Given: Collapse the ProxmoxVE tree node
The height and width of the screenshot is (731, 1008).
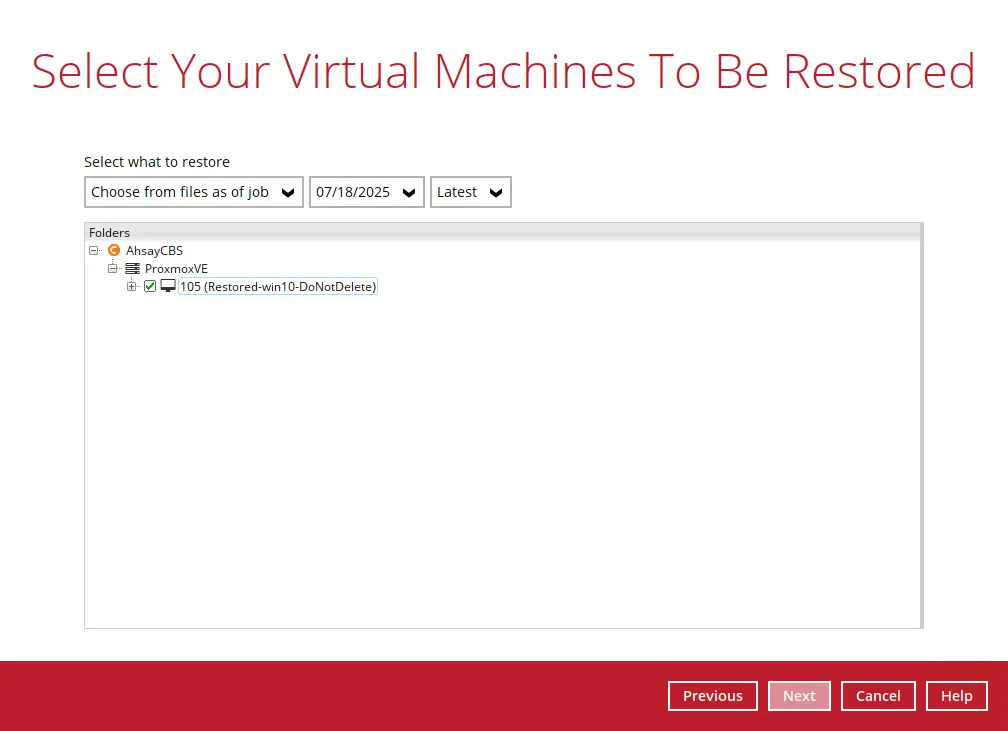Looking at the screenshot, I should coord(113,268).
